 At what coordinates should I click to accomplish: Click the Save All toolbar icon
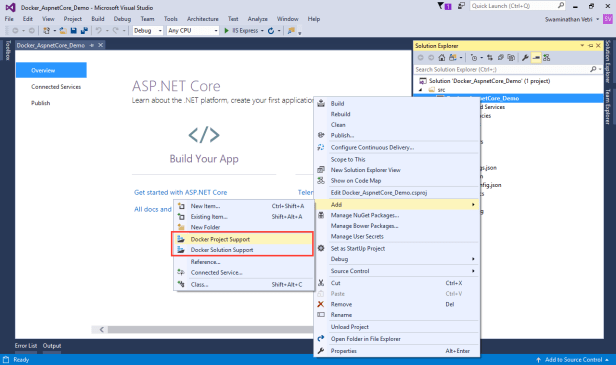point(84,31)
